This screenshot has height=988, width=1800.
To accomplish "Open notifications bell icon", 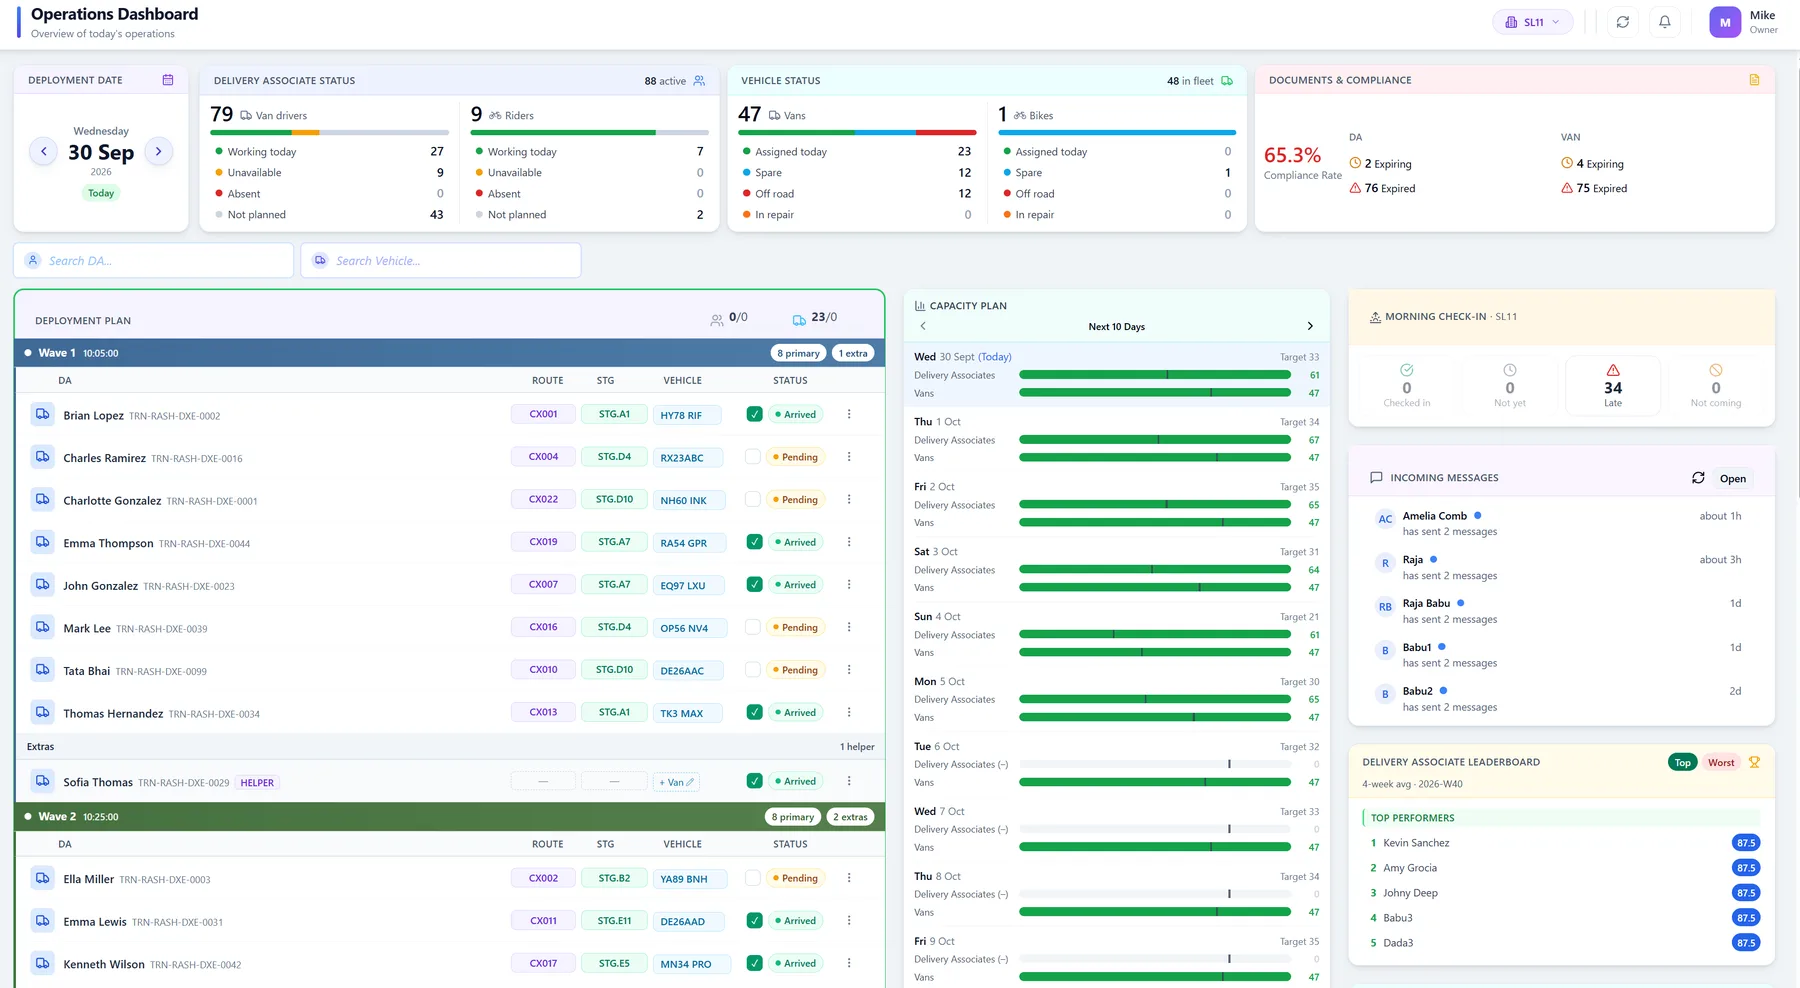I will coord(1665,22).
